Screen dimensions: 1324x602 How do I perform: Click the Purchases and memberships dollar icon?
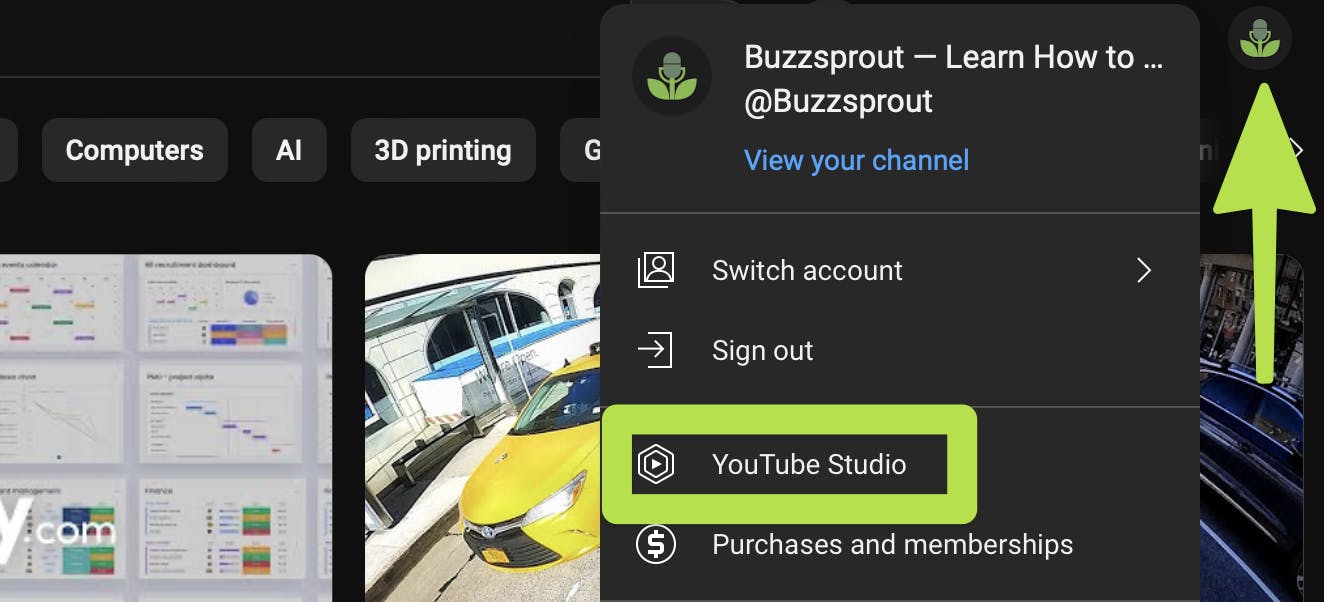656,545
